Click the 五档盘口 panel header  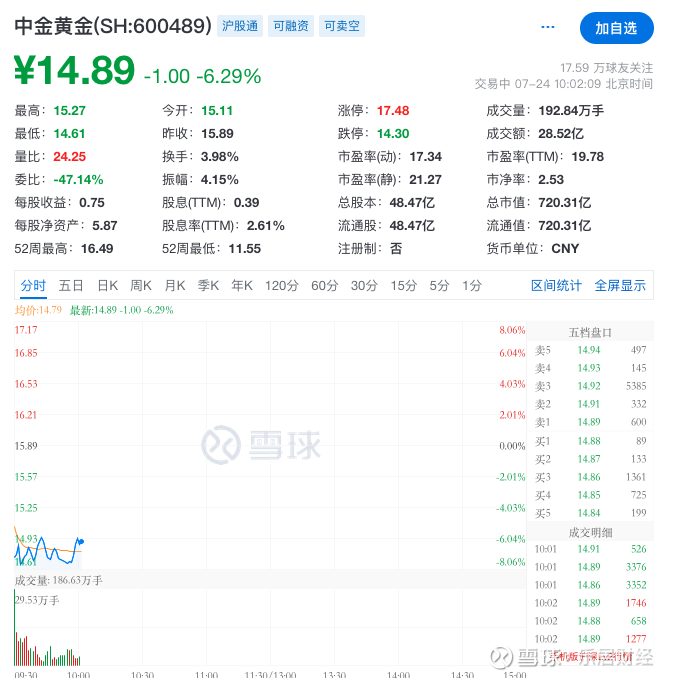coord(590,332)
